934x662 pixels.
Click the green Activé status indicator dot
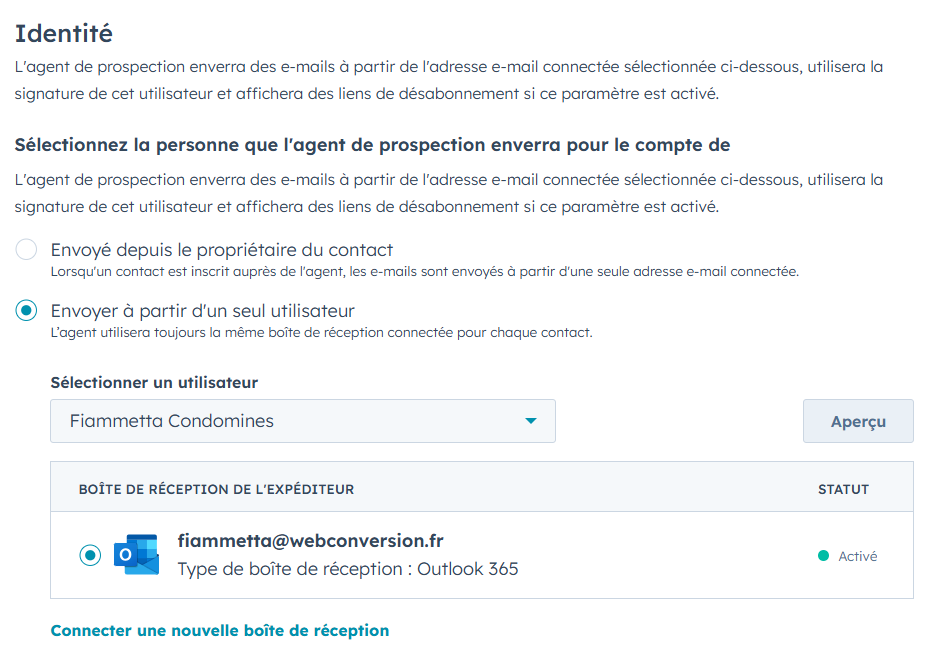coord(826,555)
